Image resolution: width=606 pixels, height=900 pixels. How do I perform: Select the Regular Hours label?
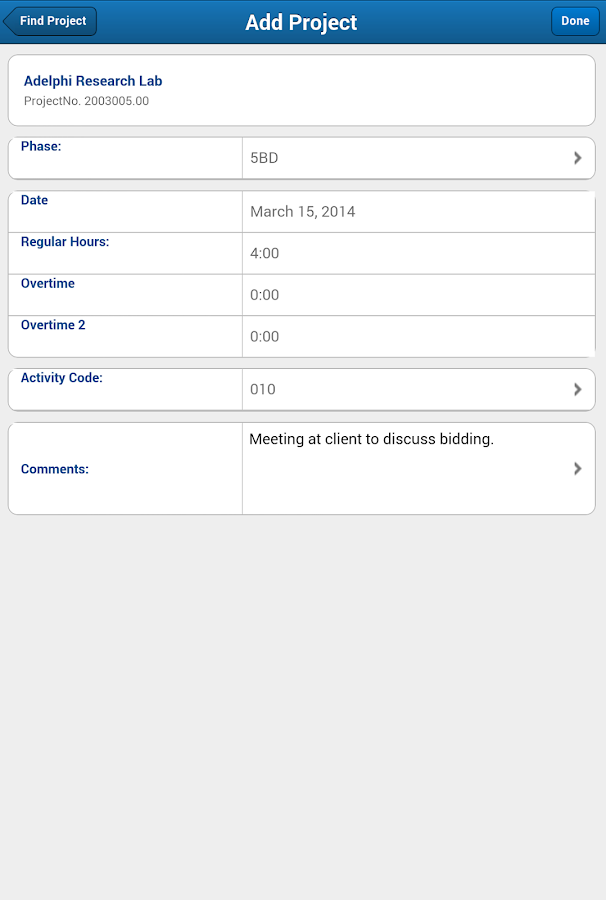click(64, 241)
